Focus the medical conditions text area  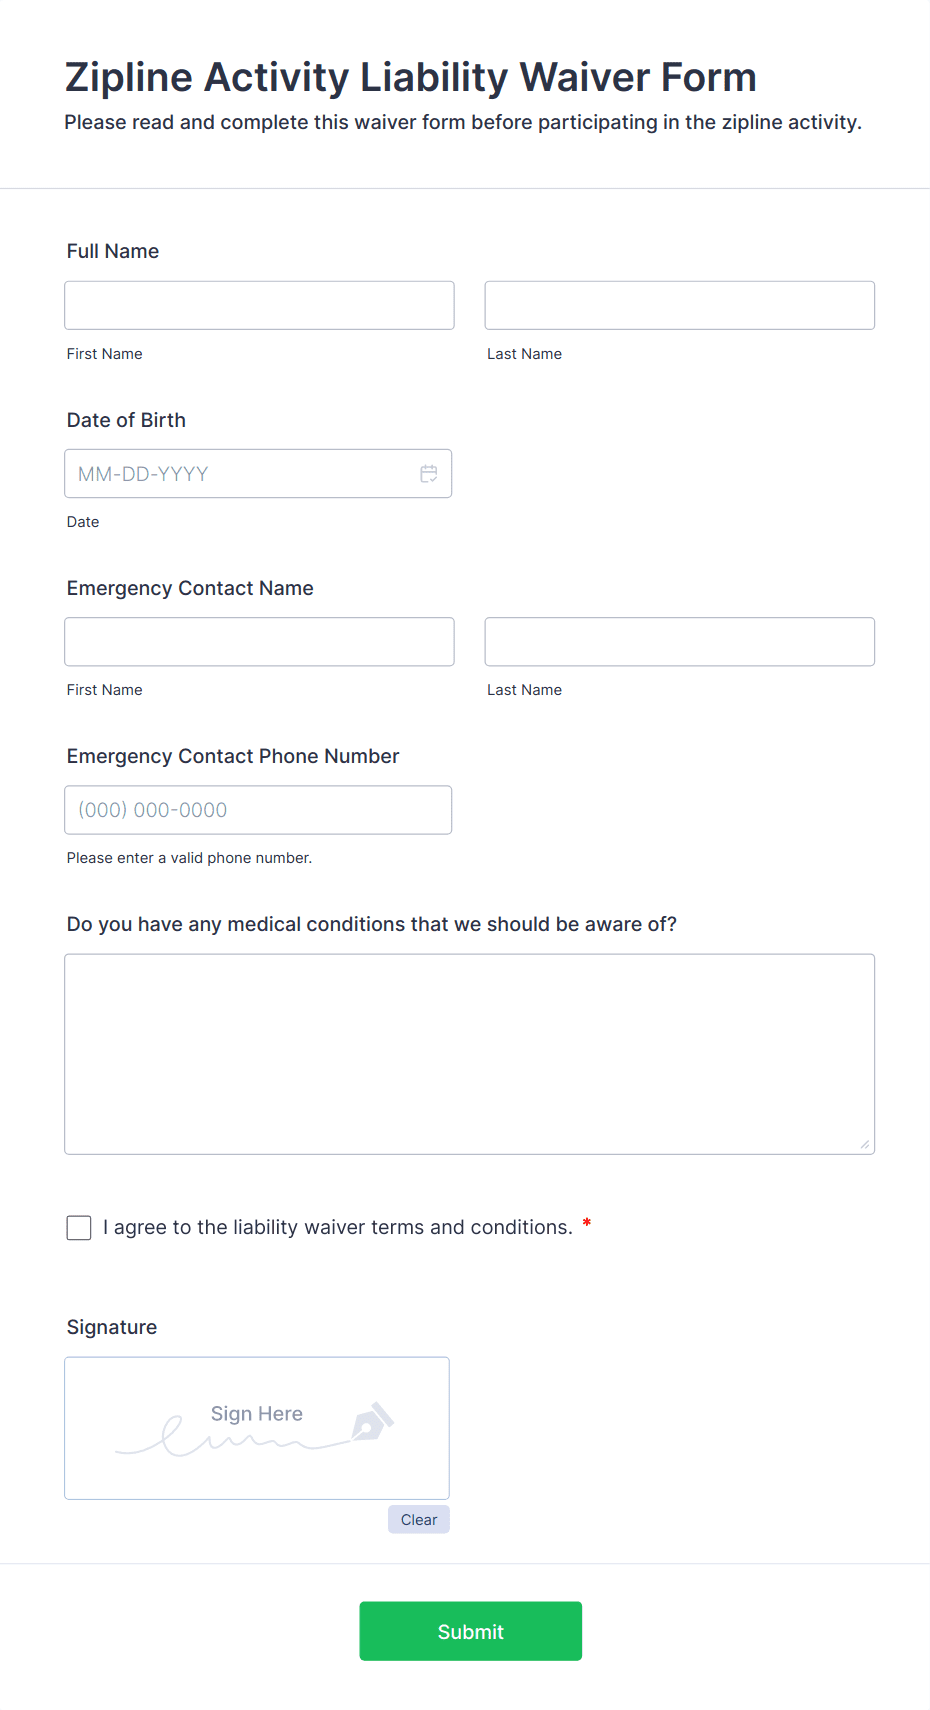[469, 1050]
